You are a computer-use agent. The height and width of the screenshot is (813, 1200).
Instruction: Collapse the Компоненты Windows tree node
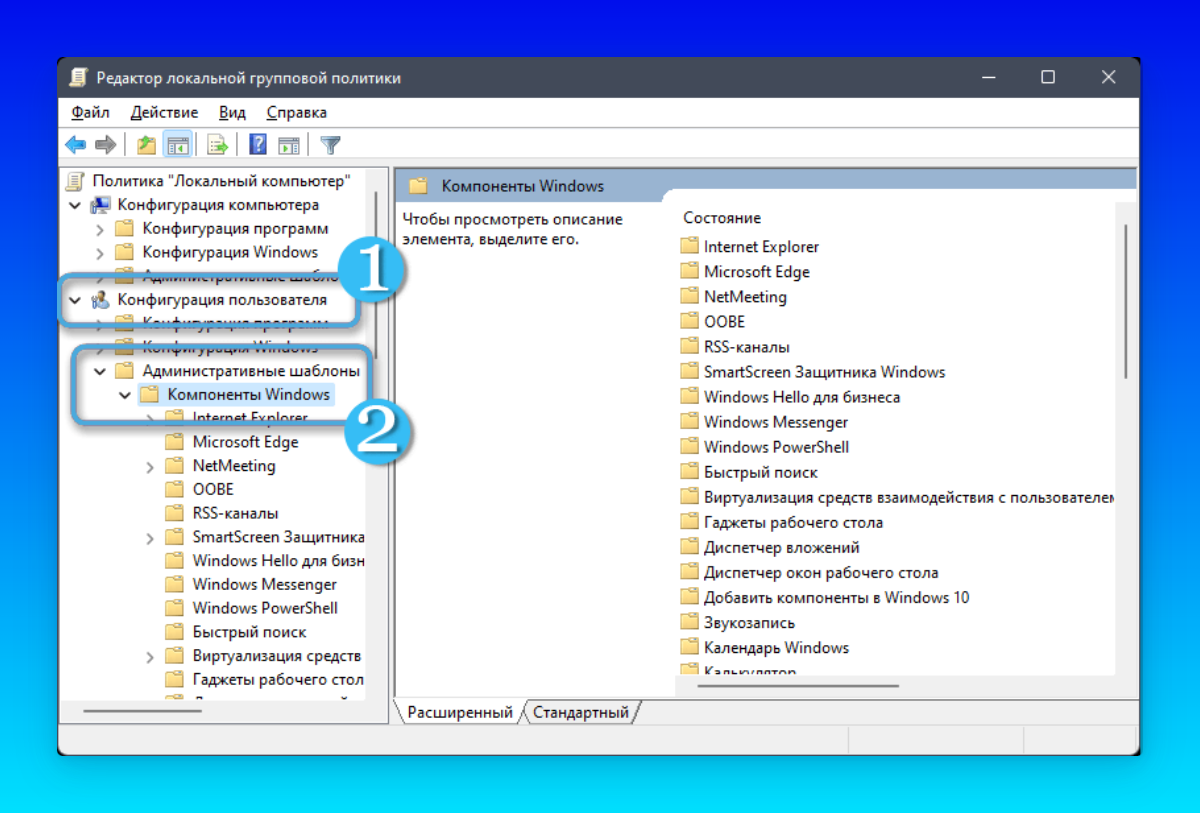125,395
